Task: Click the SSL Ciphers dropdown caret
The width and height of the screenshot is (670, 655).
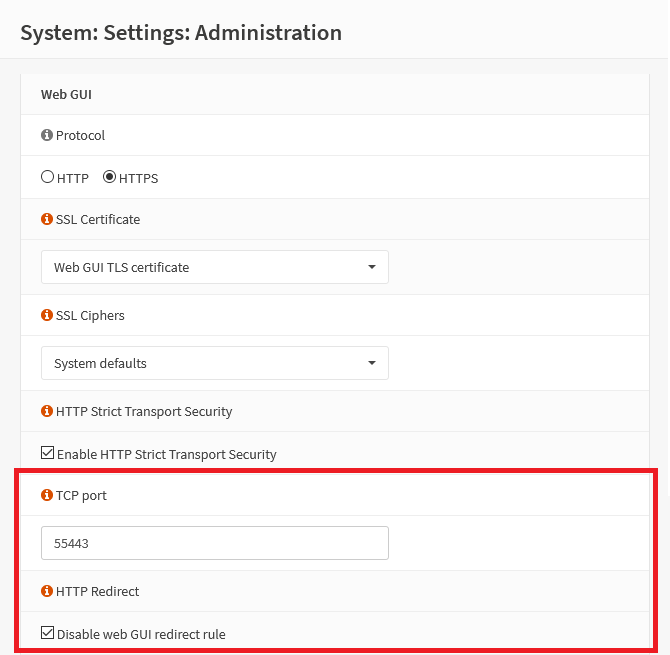Action: 372,363
